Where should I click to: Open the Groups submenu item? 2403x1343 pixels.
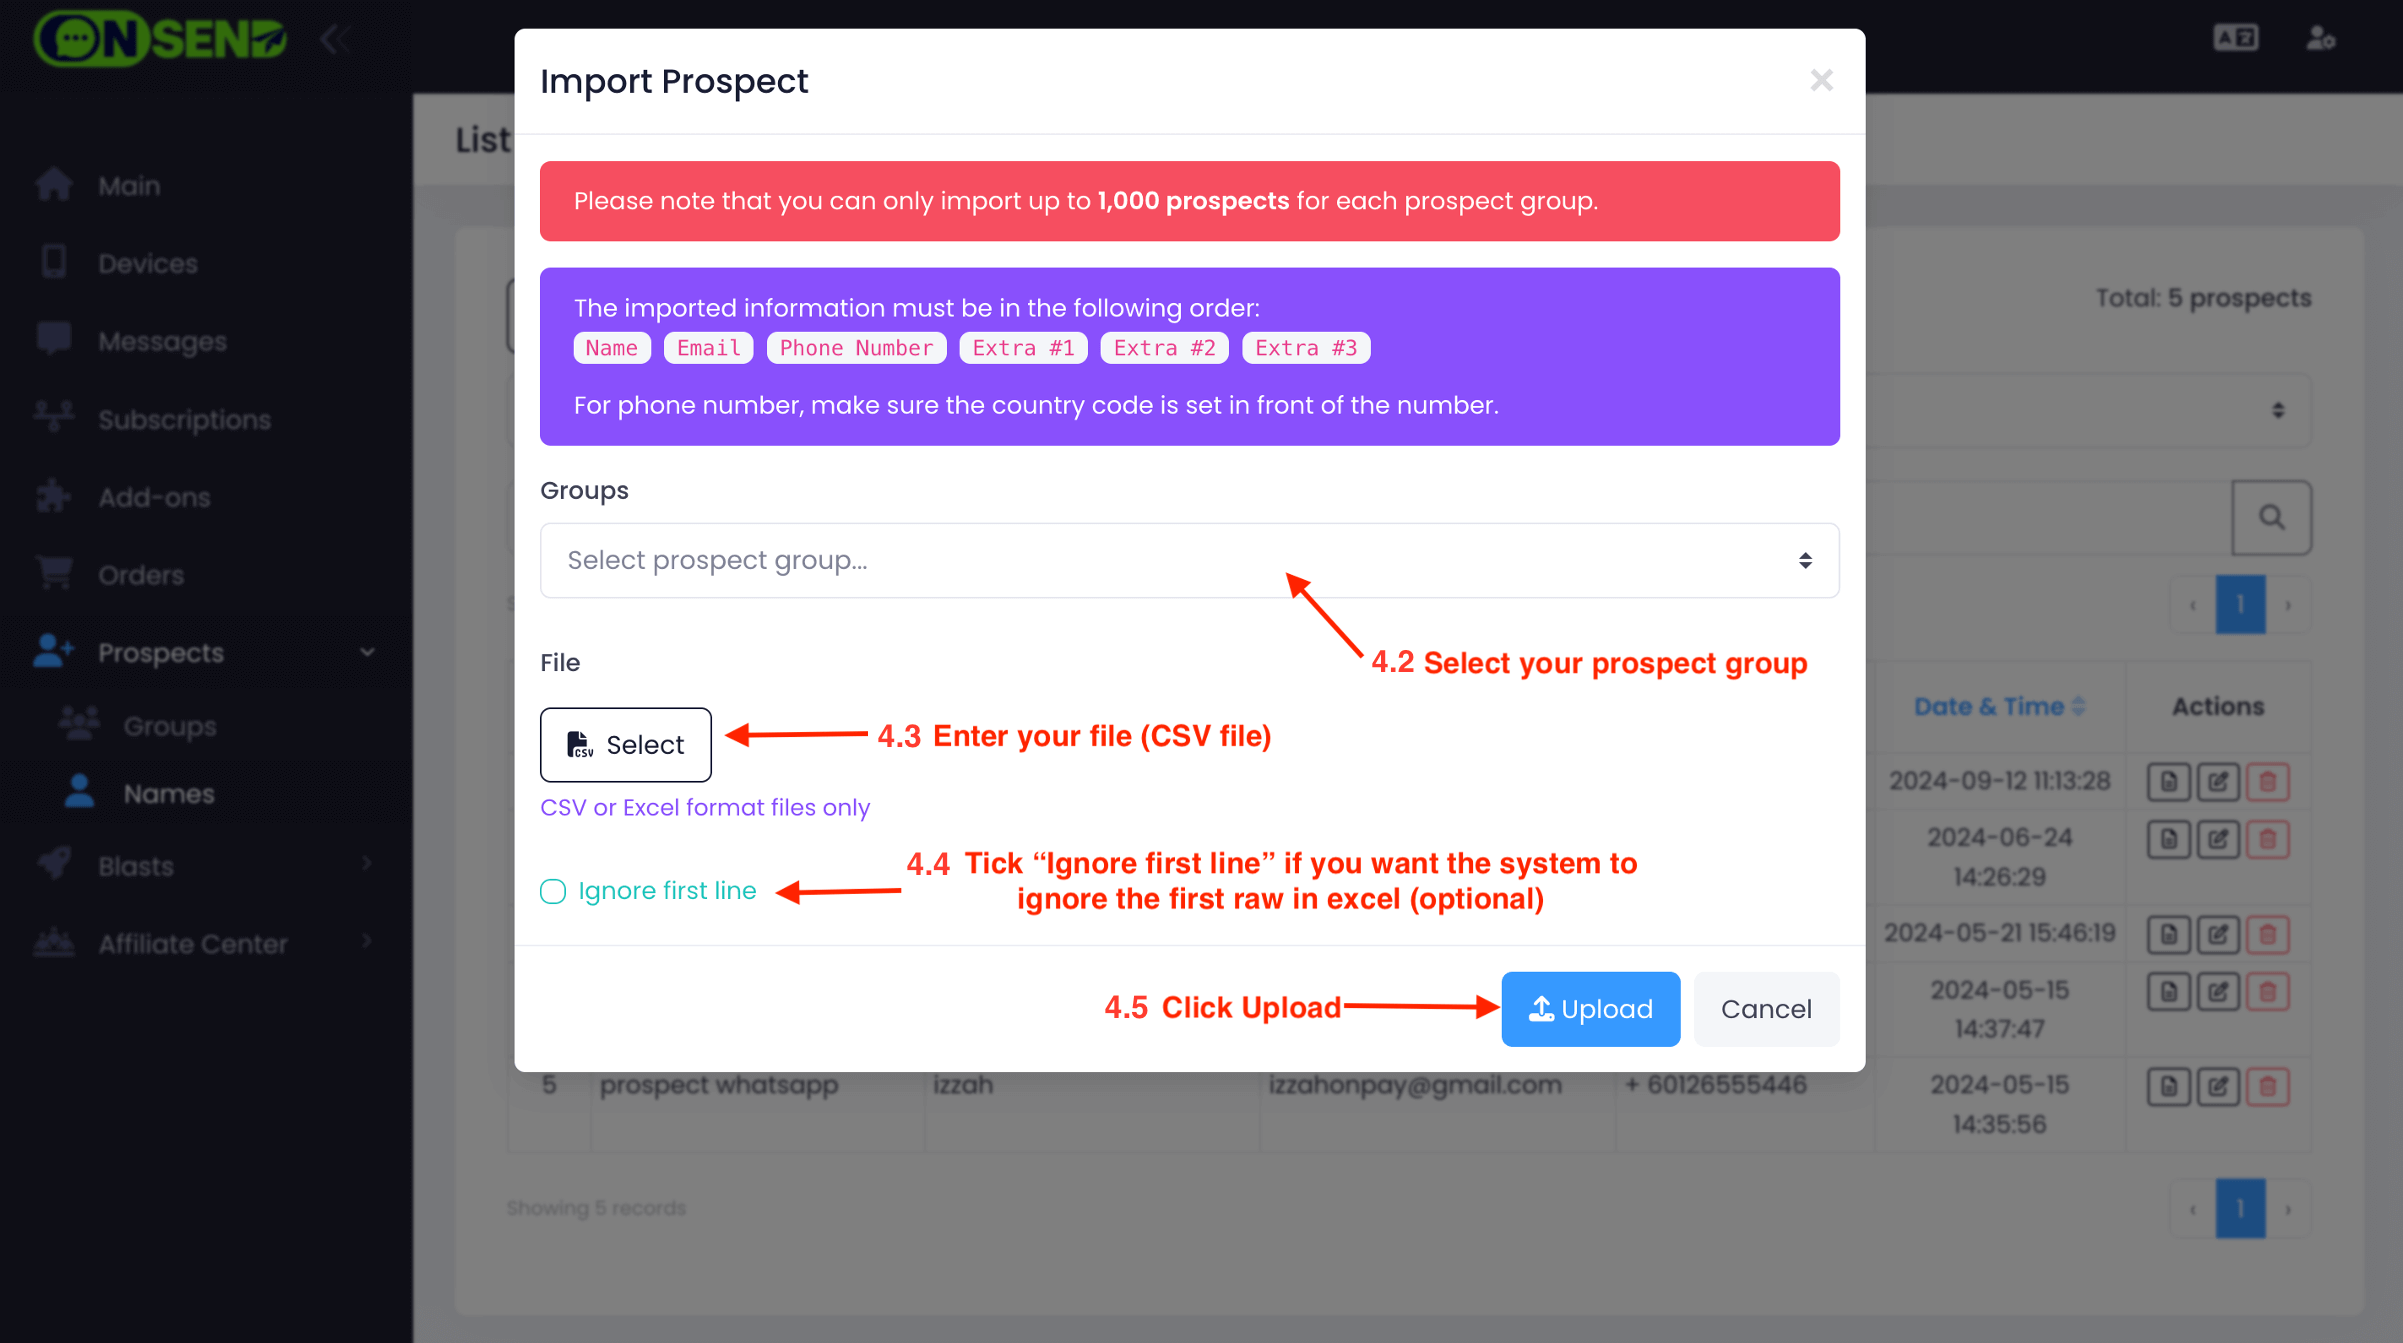(x=170, y=726)
